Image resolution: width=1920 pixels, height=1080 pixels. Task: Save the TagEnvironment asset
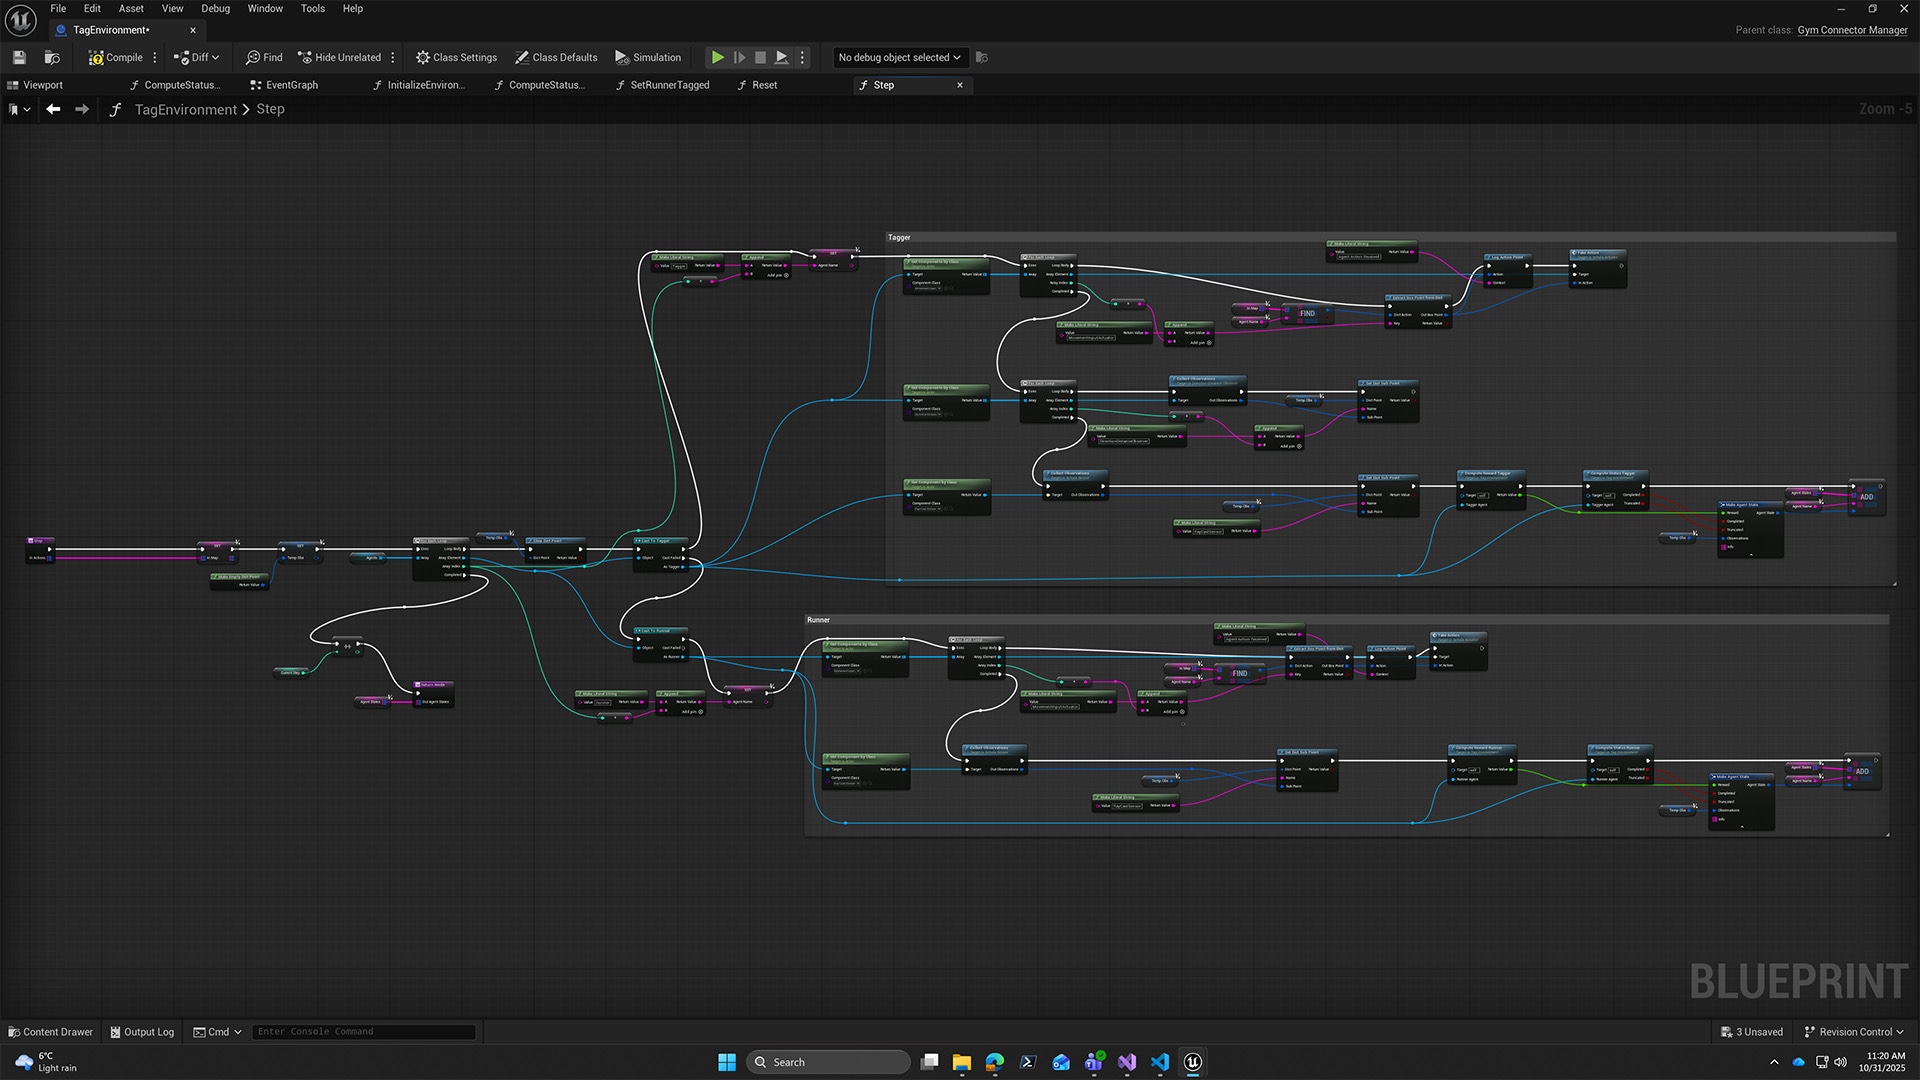[18, 57]
